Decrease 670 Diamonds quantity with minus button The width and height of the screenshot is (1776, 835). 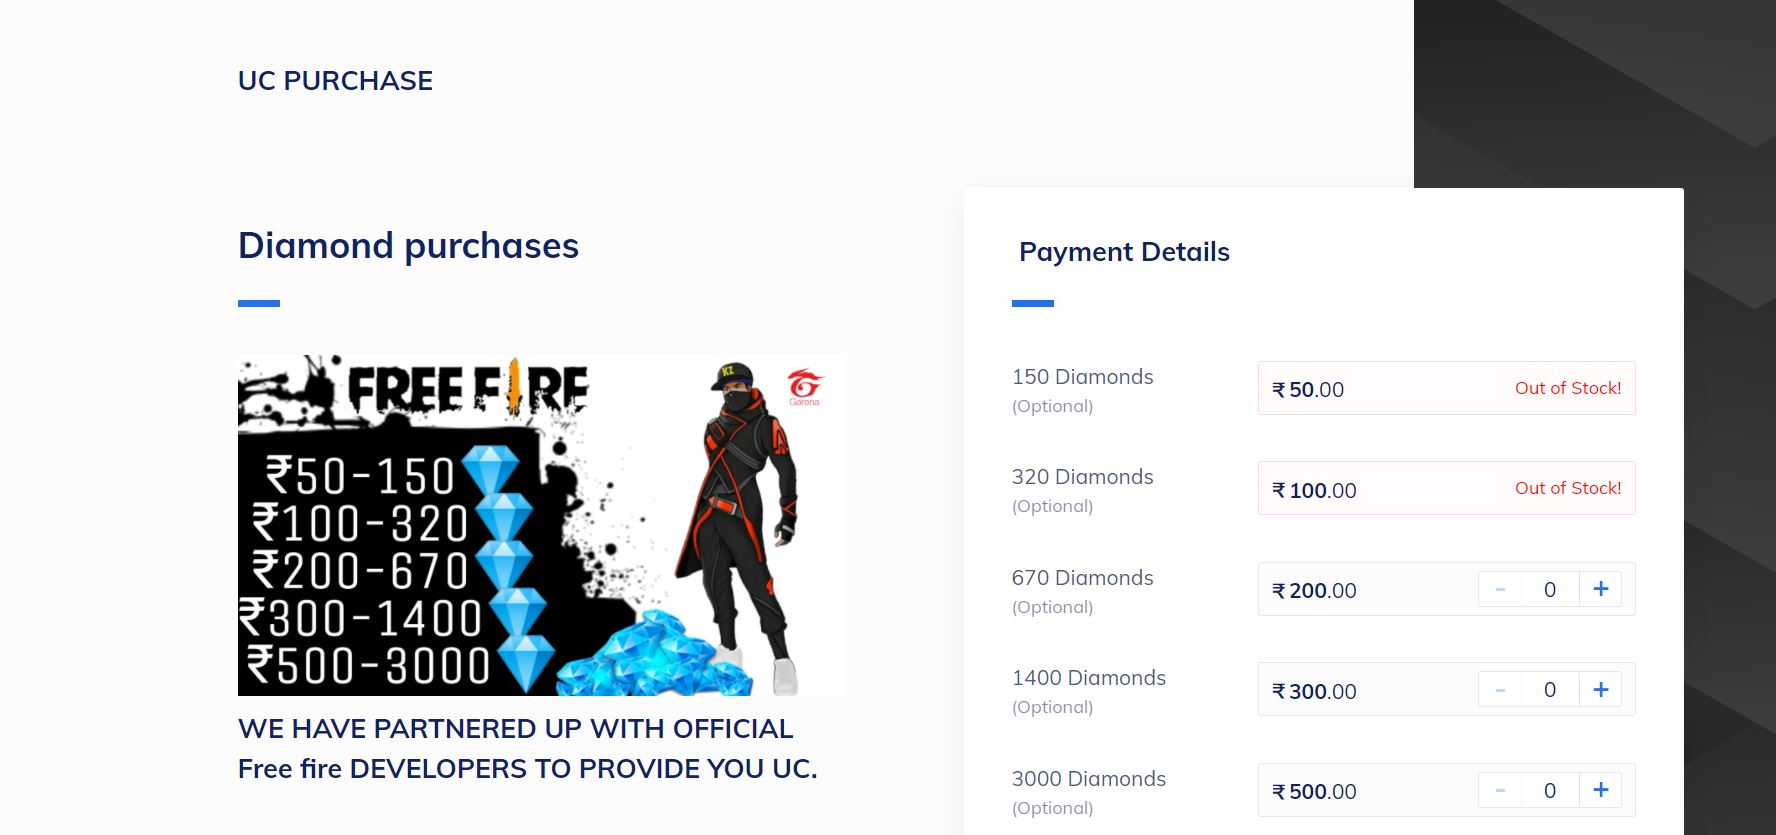click(1500, 589)
